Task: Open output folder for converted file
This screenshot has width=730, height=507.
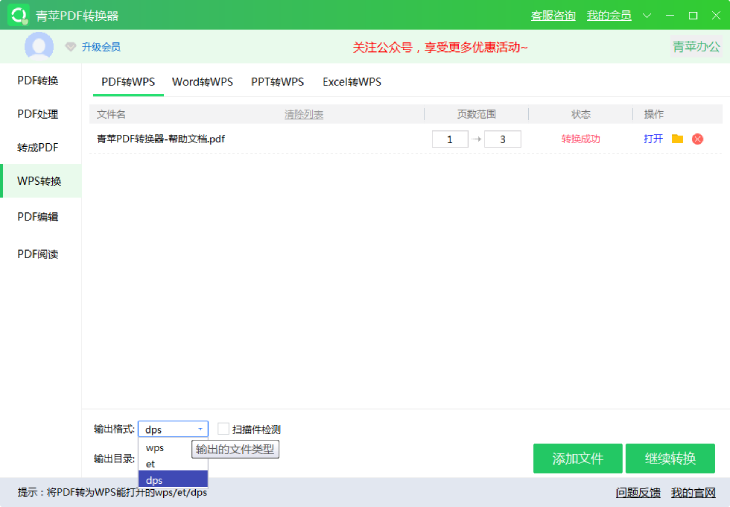Action: click(677, 139)
